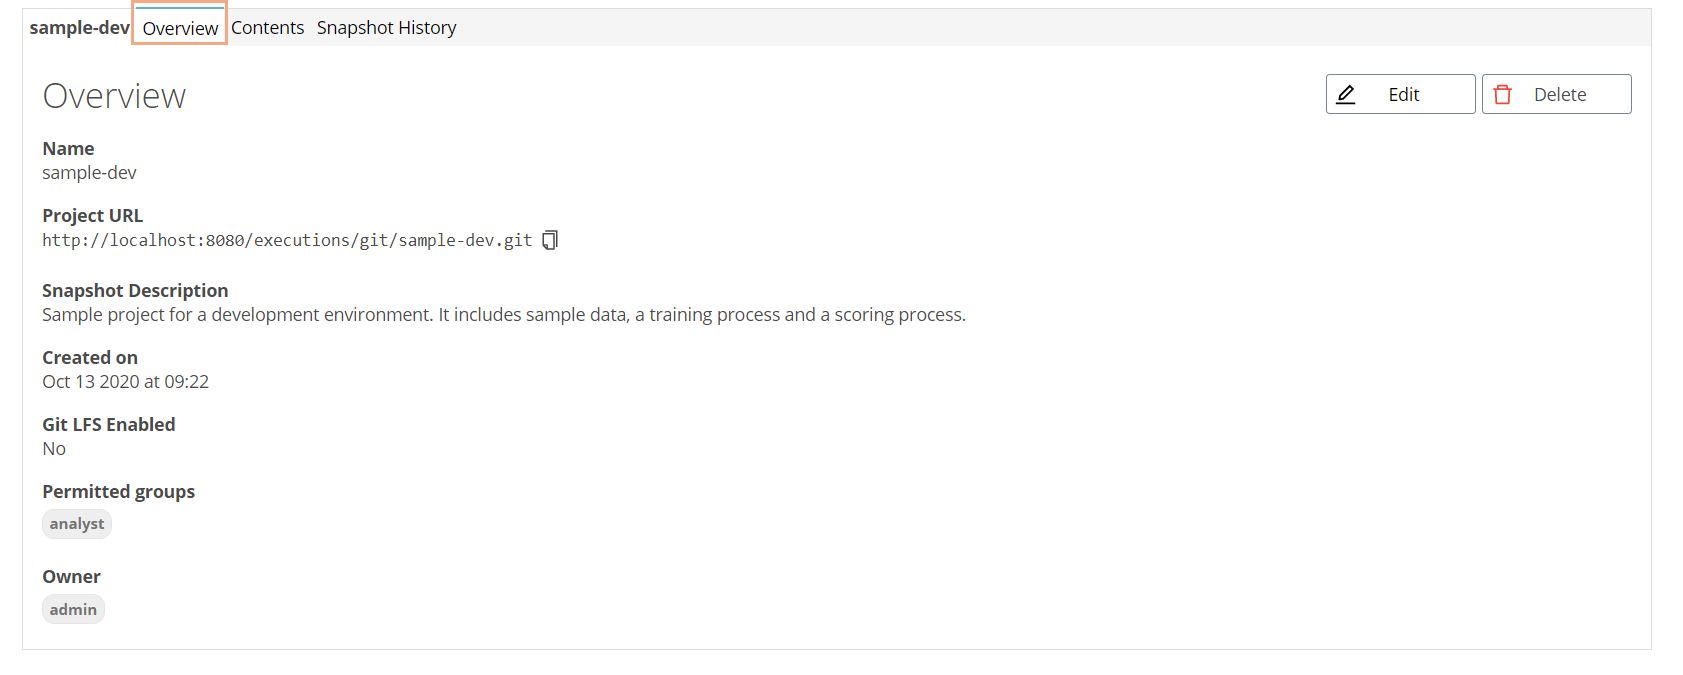
Task: Click the Git LFS Enabled 'No' value
Action: pyautogui.click(x=54, y=449)
